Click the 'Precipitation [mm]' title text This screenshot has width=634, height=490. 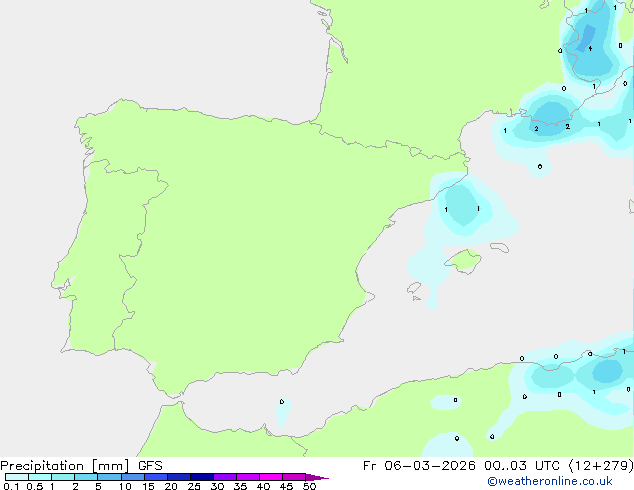coord(65,466)
